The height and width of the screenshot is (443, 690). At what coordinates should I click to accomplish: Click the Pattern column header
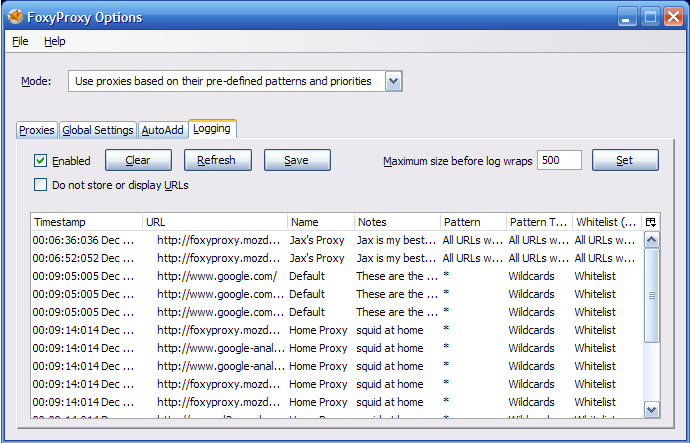click(x=473, y=222)
